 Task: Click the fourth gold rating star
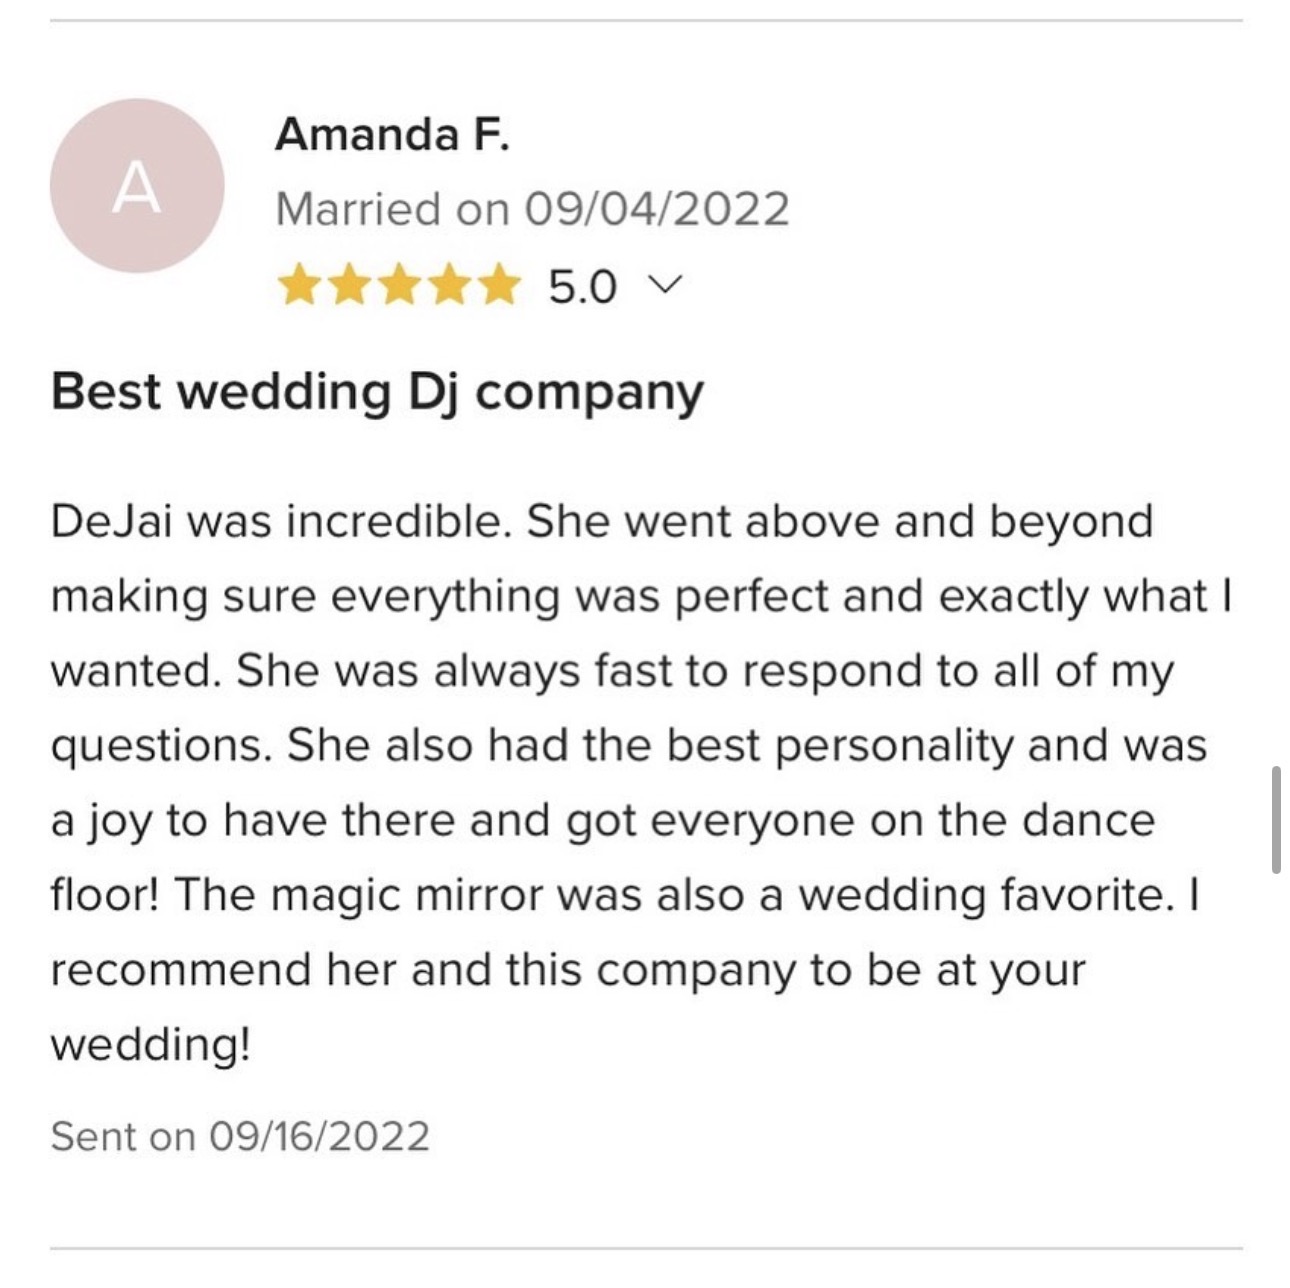[449, 288]
